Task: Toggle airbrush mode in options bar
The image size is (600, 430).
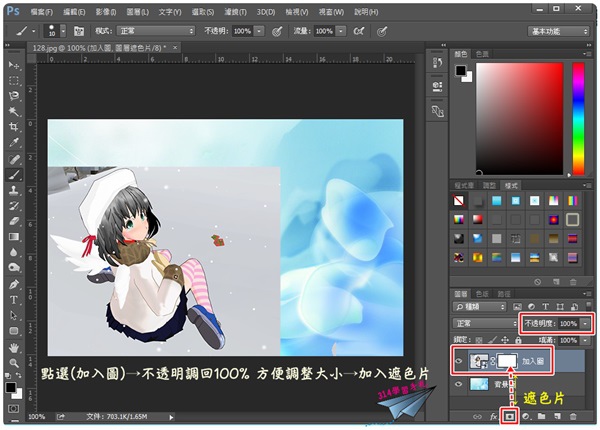Action: [x=359, y=31]
